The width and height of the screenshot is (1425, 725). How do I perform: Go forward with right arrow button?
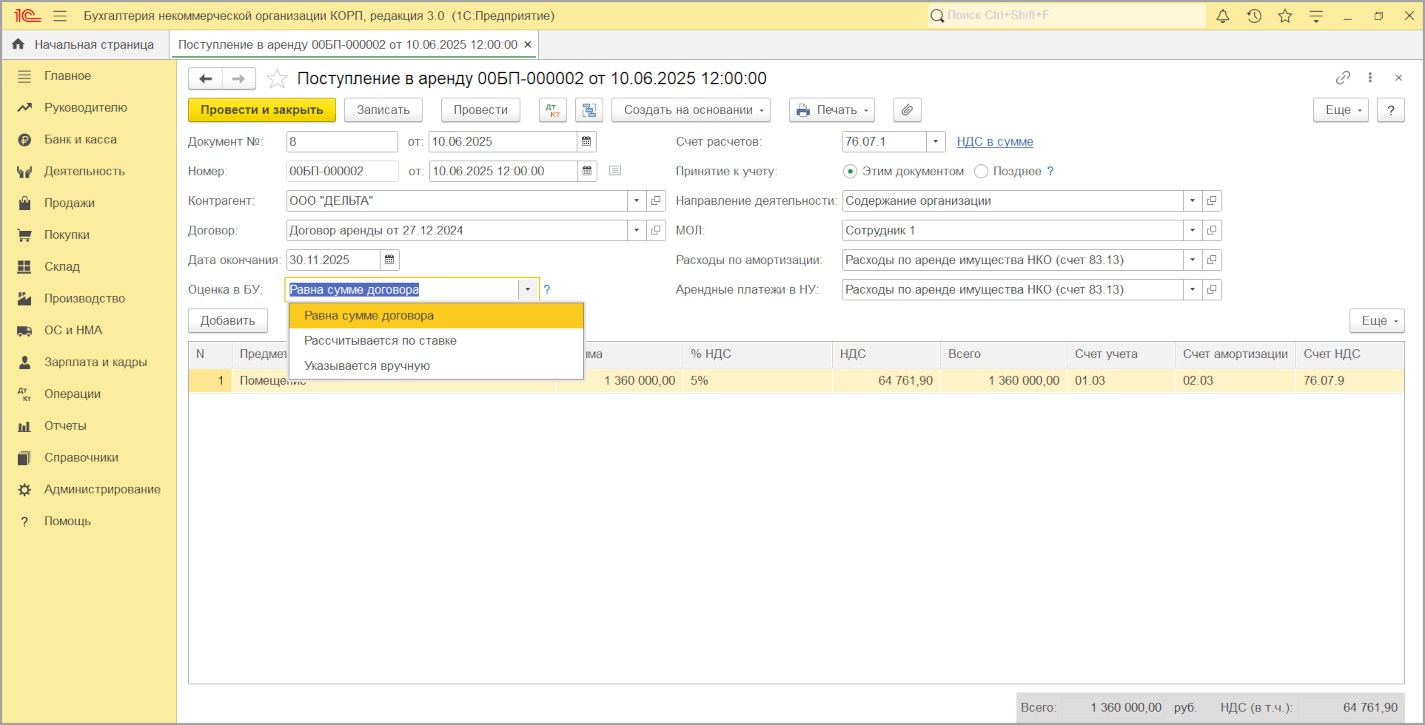pyautogui.click(x=239, y=79)
